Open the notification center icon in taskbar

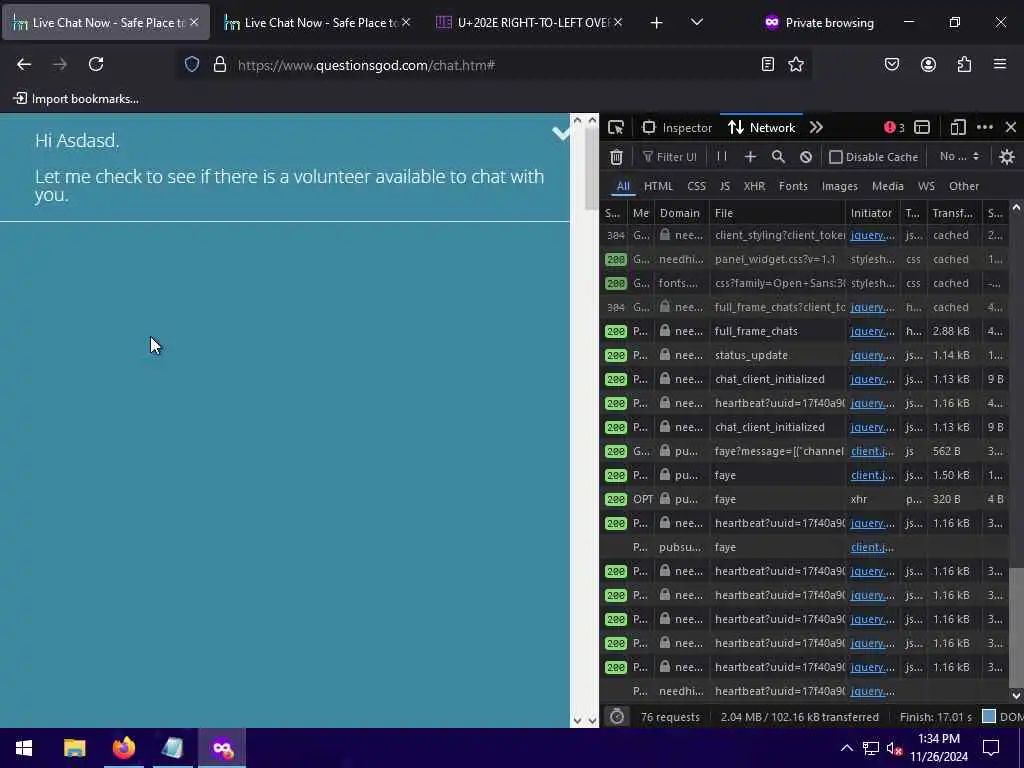coord(991,748)
